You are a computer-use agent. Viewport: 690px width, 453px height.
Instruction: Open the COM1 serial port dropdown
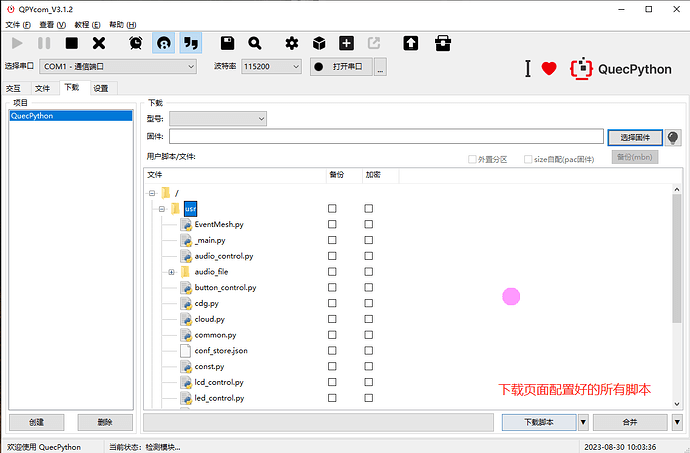pos(118,66)
